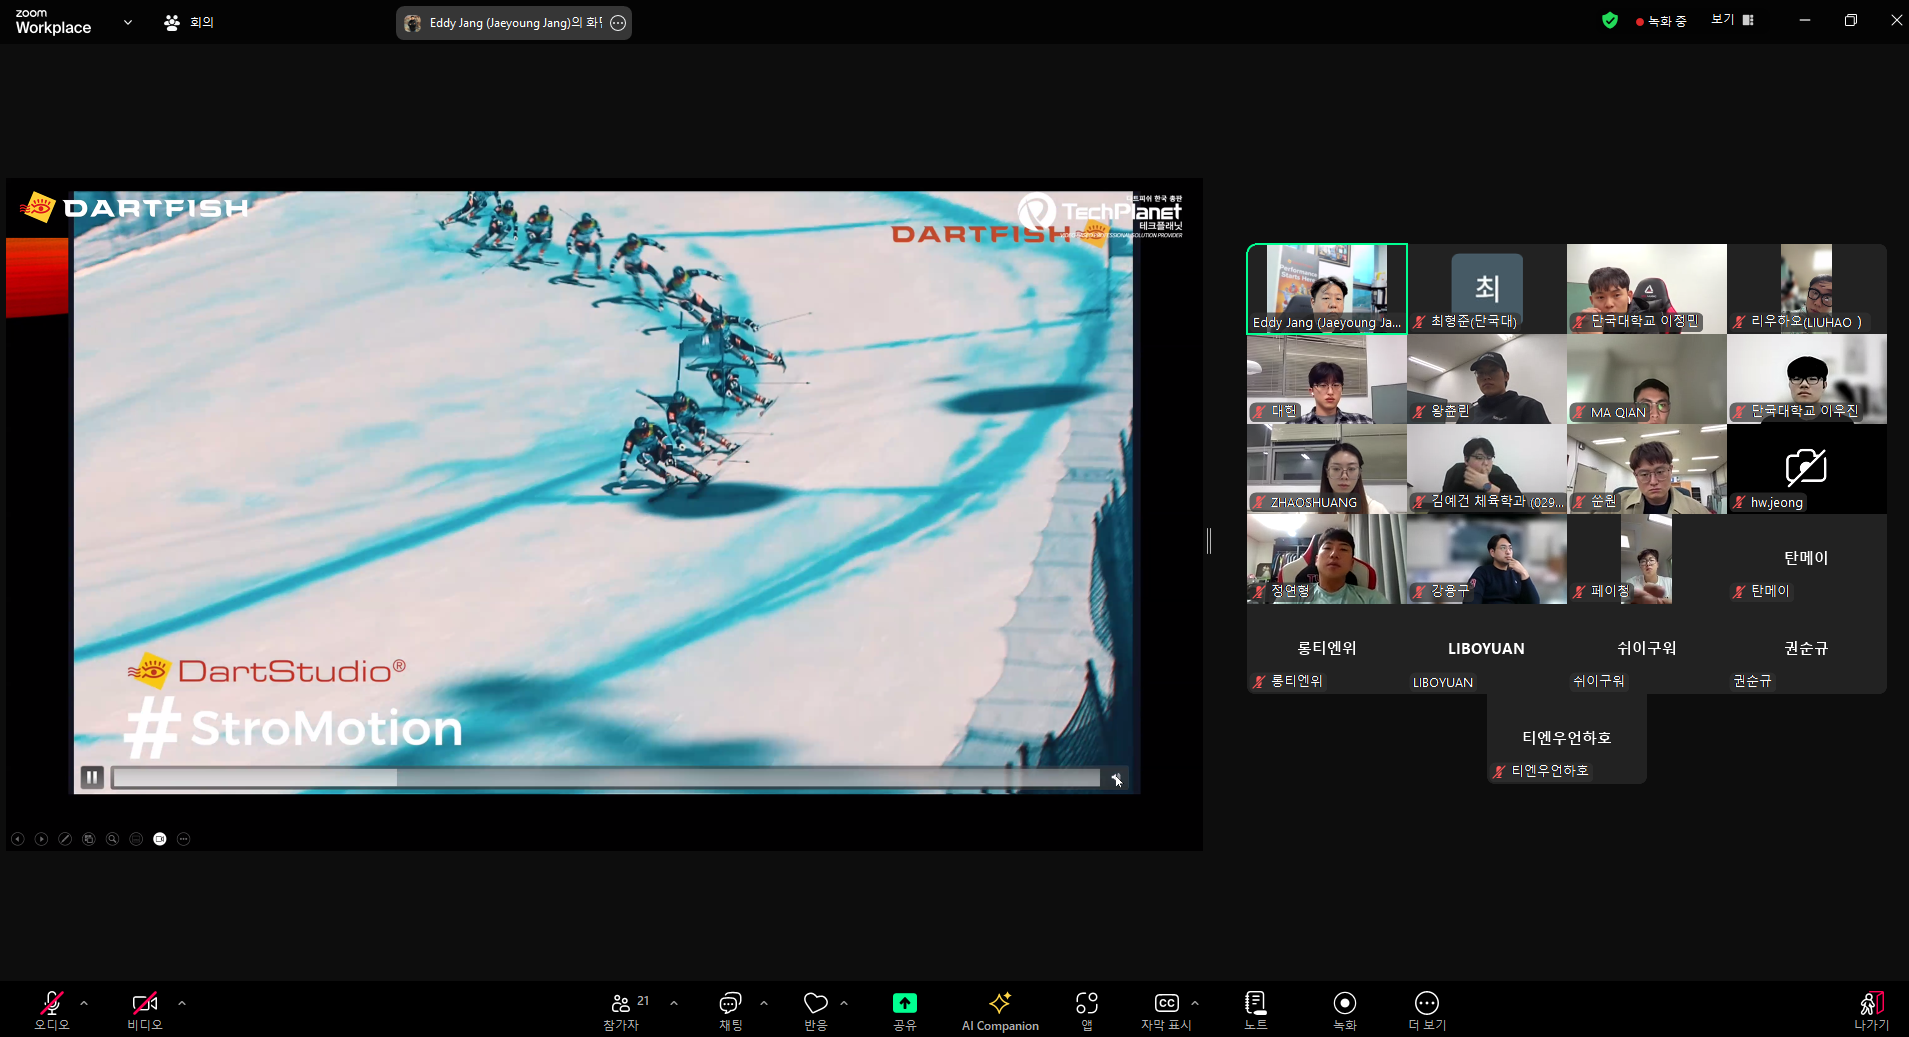1909x1037 pixels.
Task: Click the 녹화 중 recording indicator
Action: pos(1661,21)
